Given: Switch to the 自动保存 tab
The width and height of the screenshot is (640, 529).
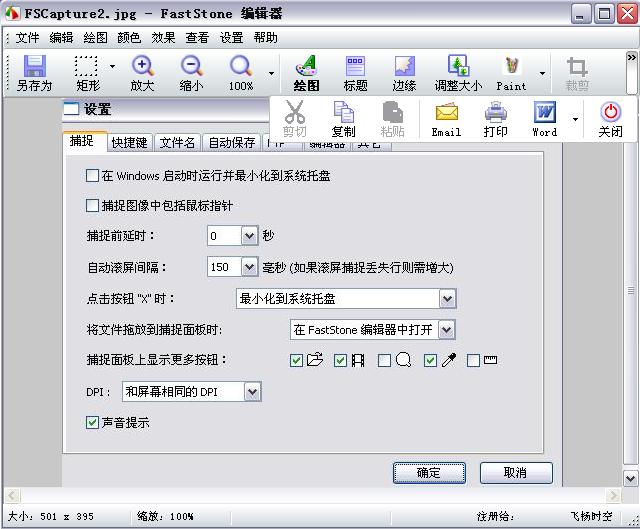Looking at the screenshot, I should coord(232,143).
